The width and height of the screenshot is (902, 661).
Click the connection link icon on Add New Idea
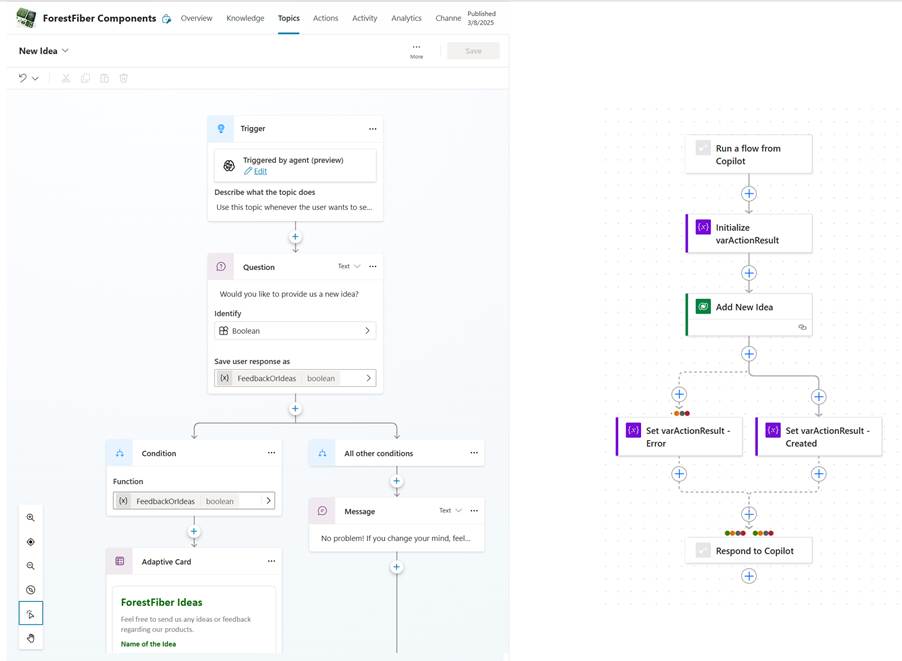(801, 327)
